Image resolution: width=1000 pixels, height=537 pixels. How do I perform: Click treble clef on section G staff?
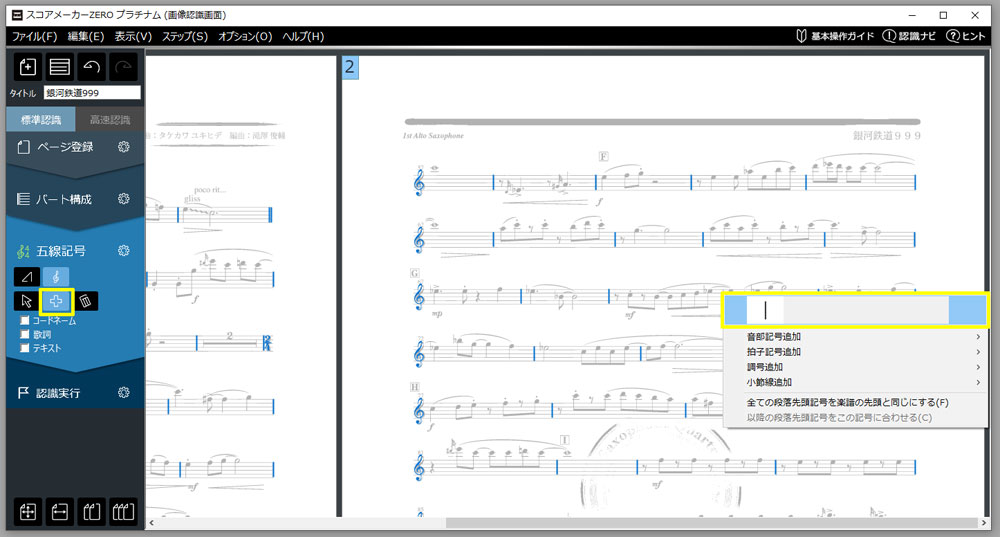tap(419, 297)
